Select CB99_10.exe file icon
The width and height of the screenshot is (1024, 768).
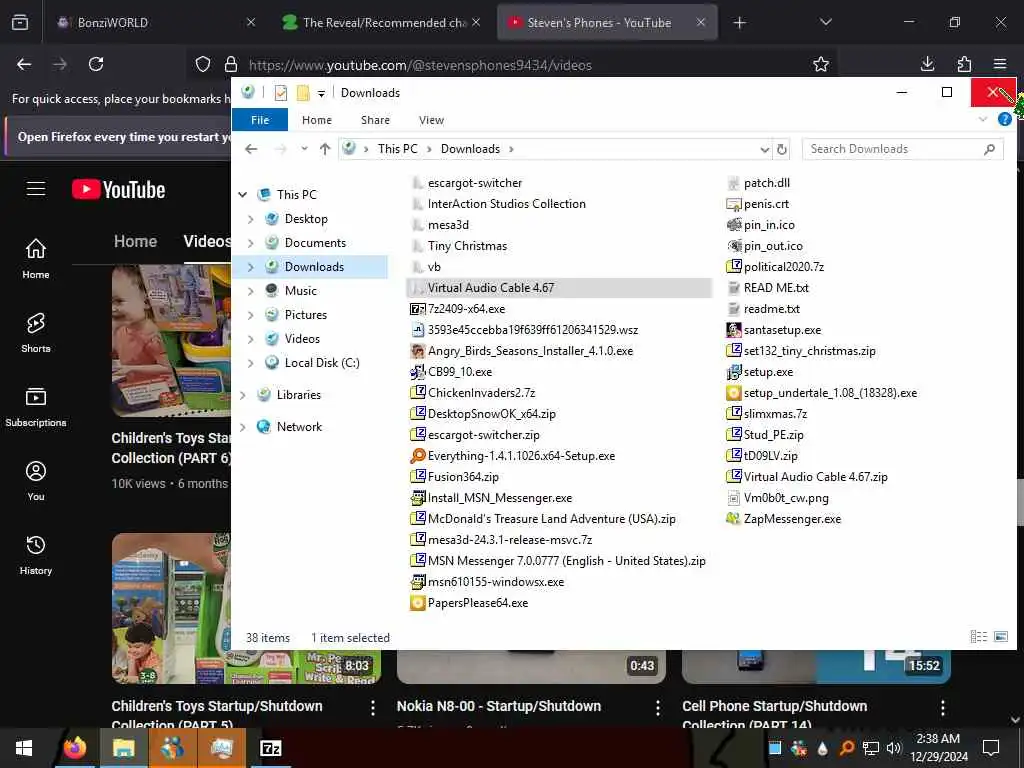click(417, 372)
